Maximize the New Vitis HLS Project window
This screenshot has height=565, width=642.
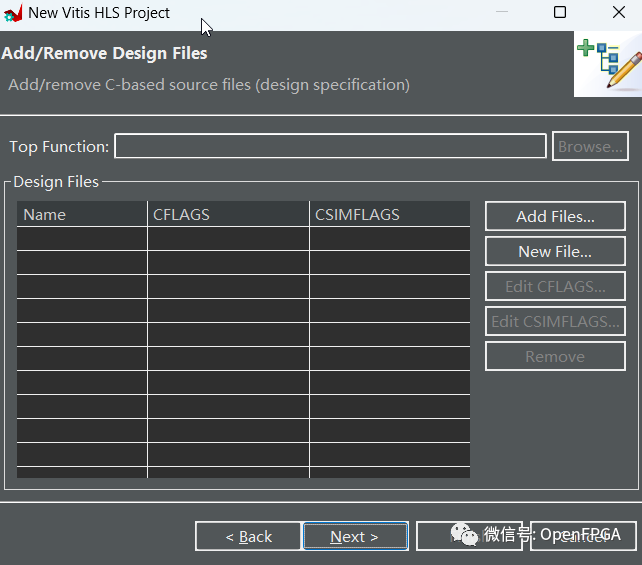pyautogui.click(x=560, y=12)
